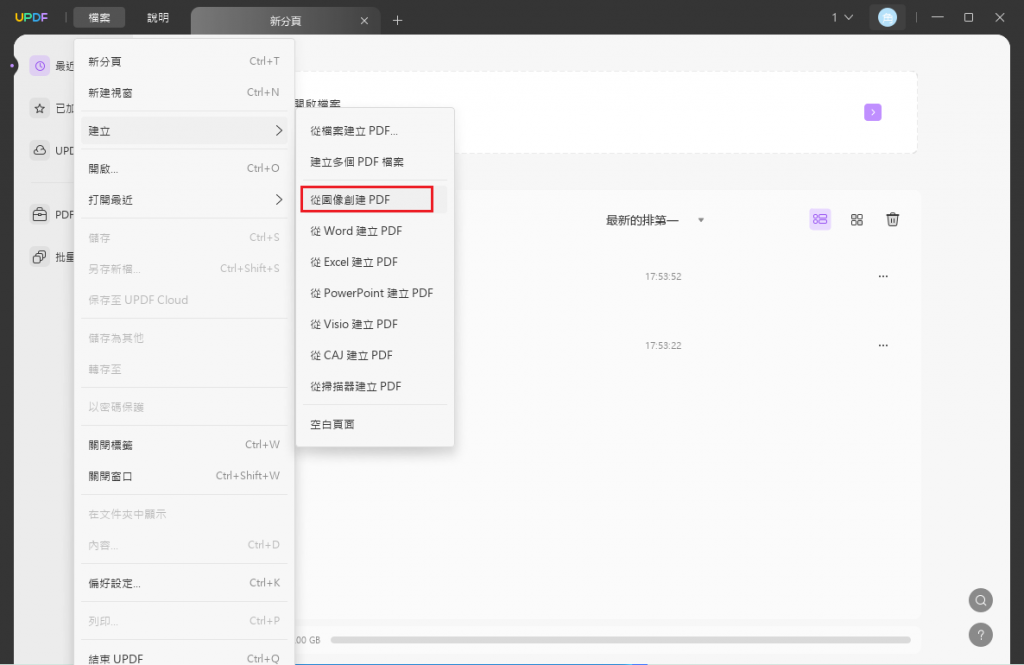
Task: Select 新分頁 from the file menu
Action: [x=184, y=61]
